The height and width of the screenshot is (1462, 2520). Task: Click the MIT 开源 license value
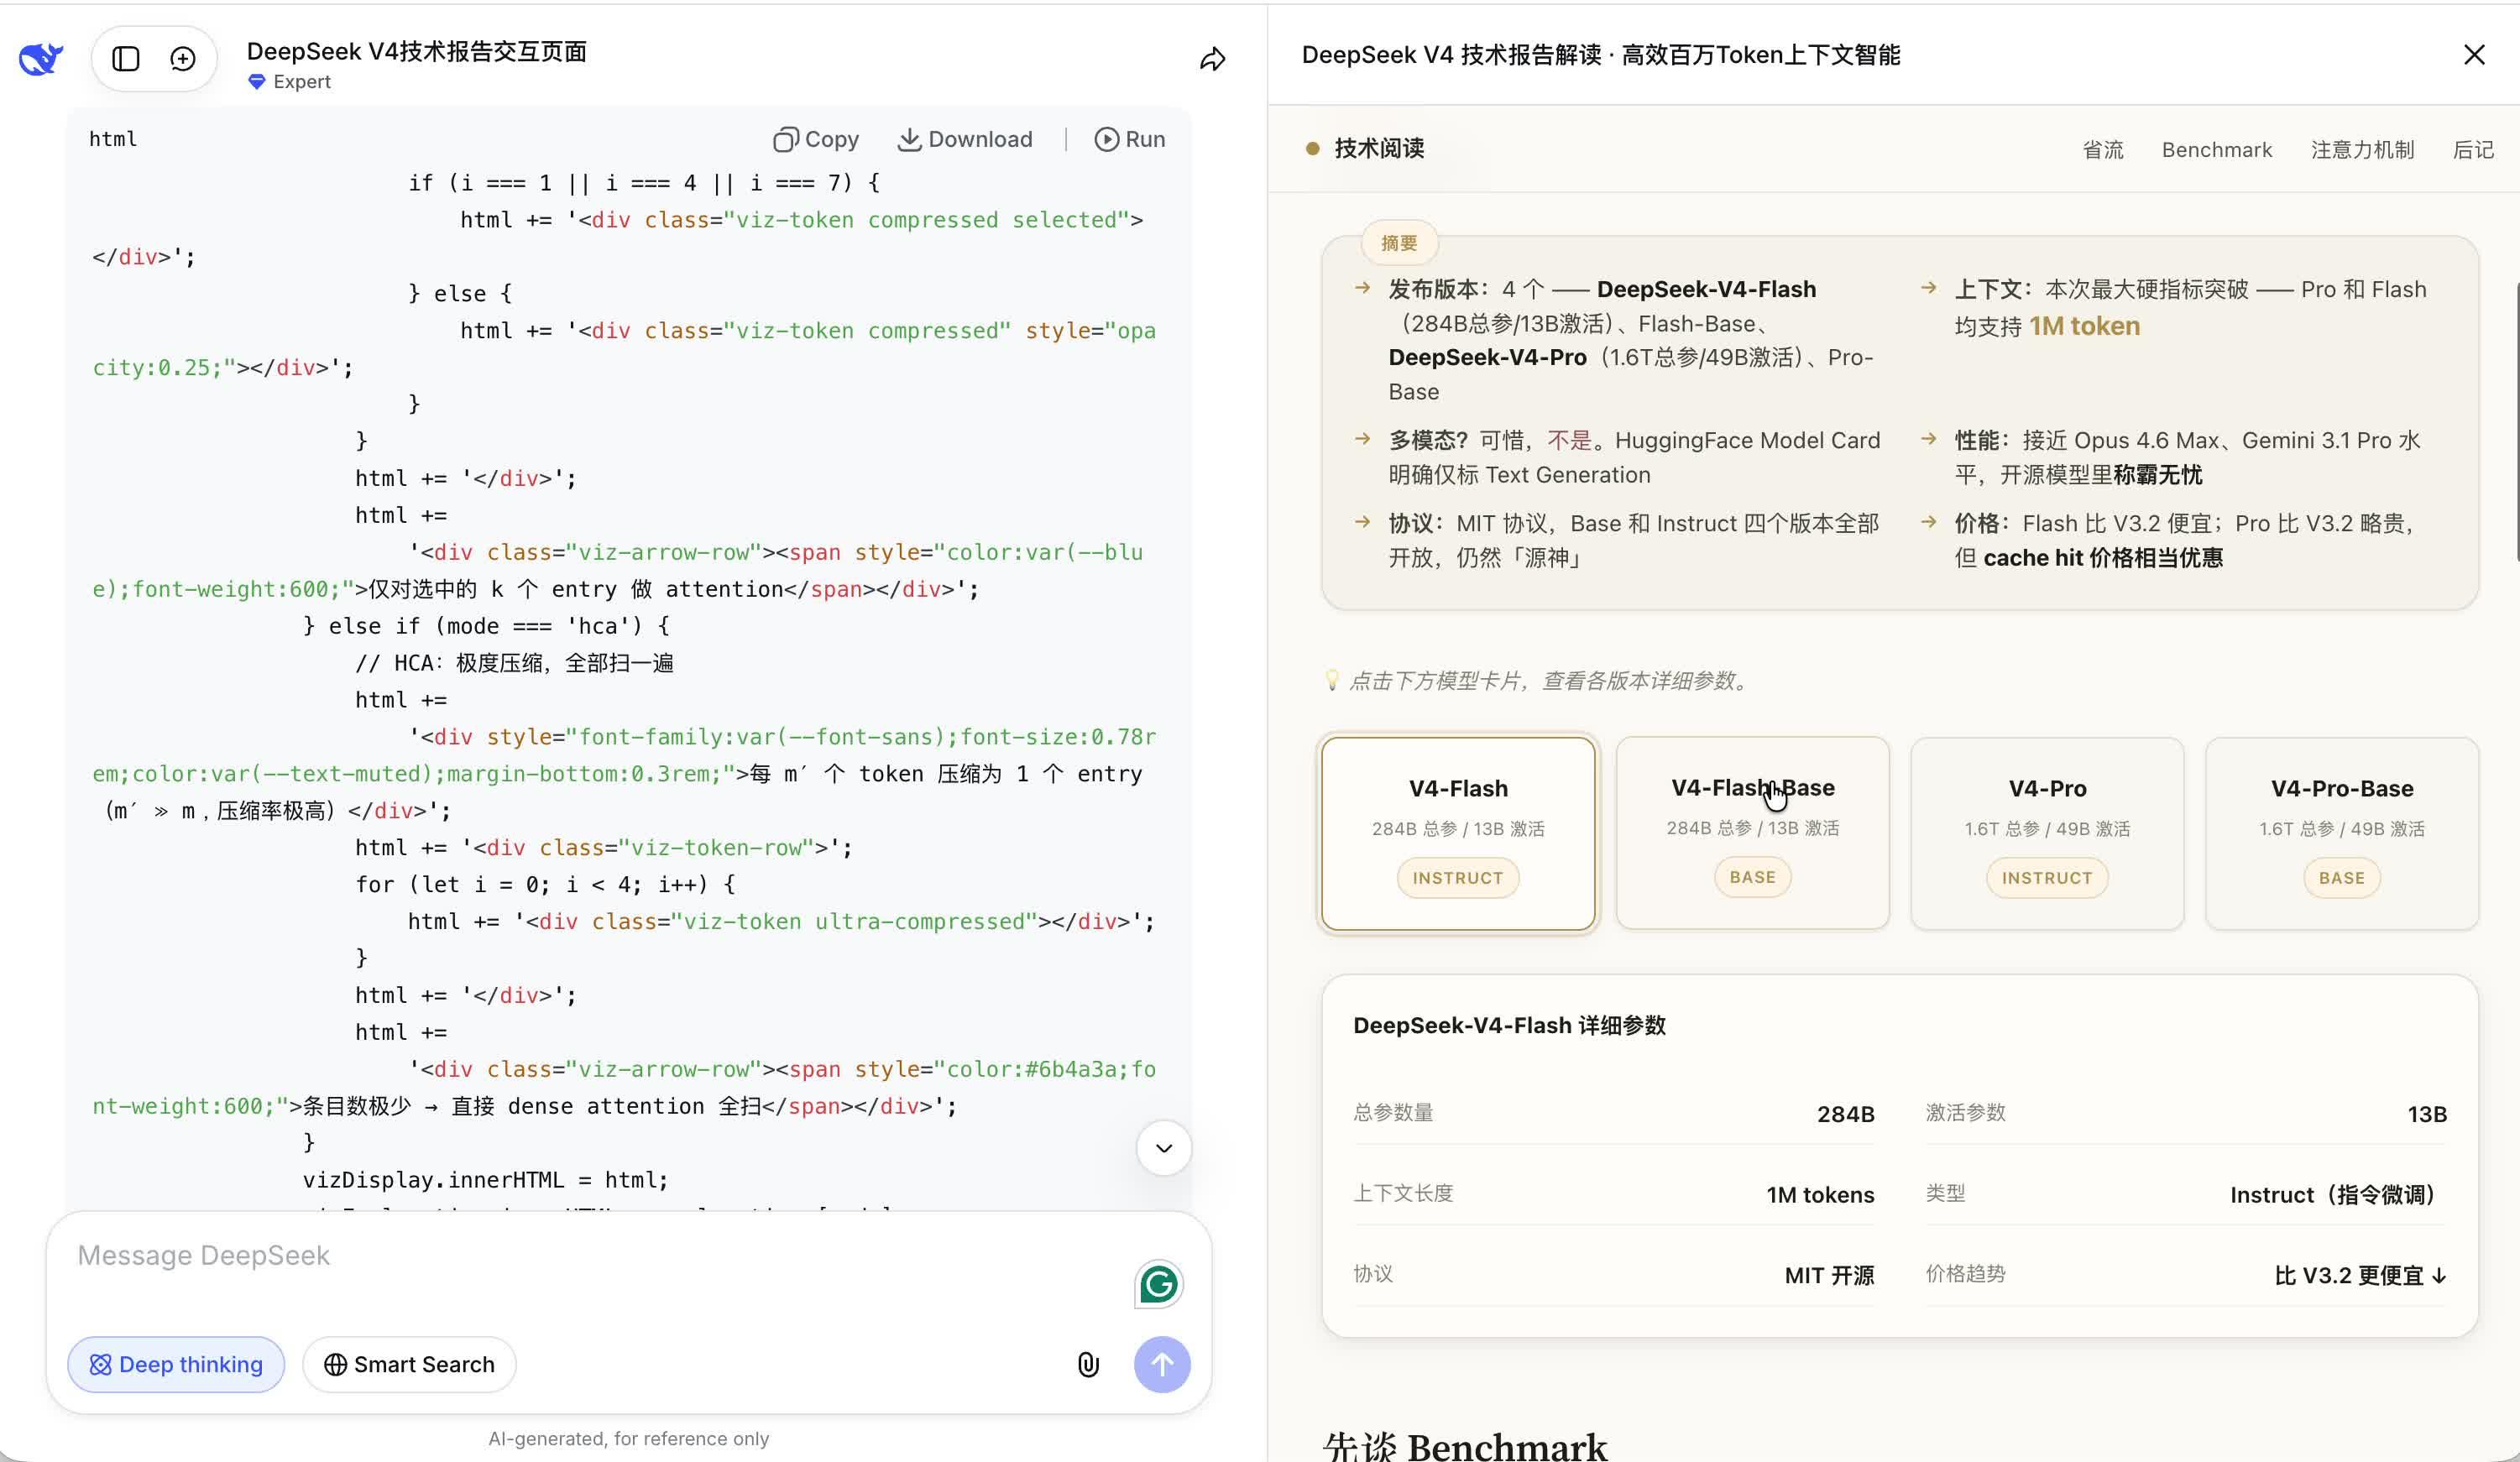point(1829,1276)
